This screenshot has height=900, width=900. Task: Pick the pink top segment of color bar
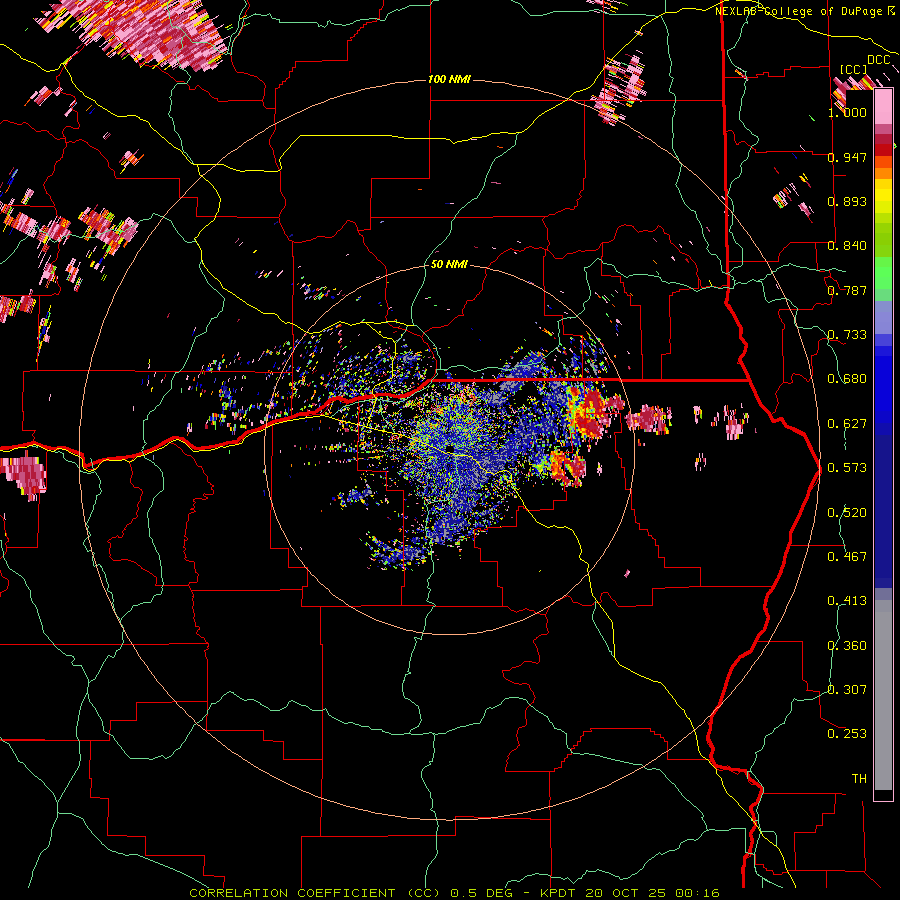click(x=883, y=107)
